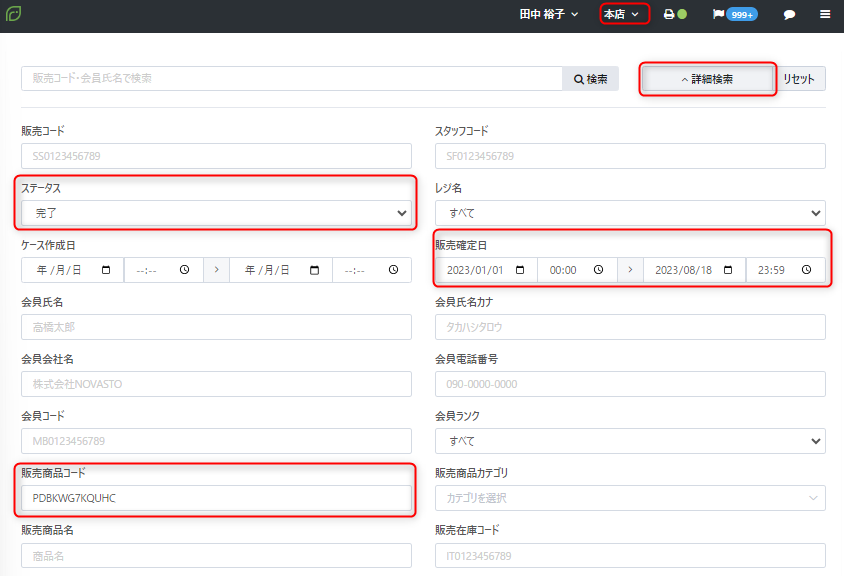Click the 販売商品カテゴリ field label

click(x=472, y=473)
